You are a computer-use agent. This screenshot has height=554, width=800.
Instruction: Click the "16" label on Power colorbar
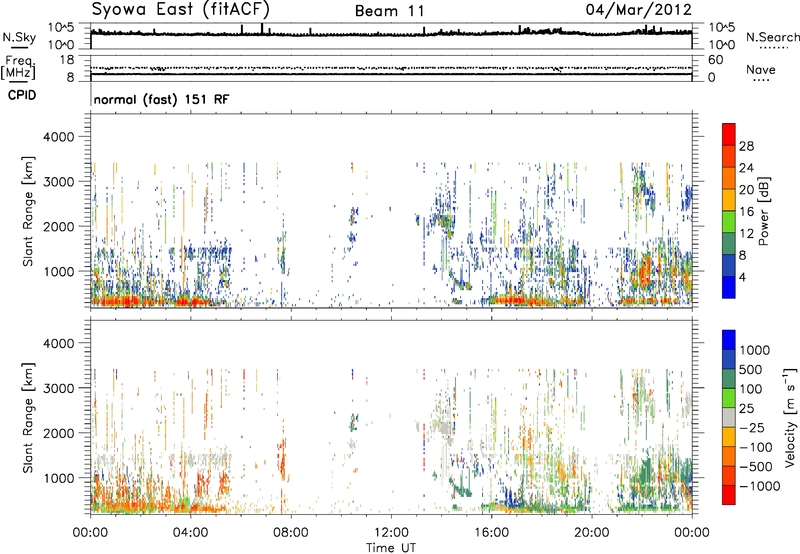[746, 212]
